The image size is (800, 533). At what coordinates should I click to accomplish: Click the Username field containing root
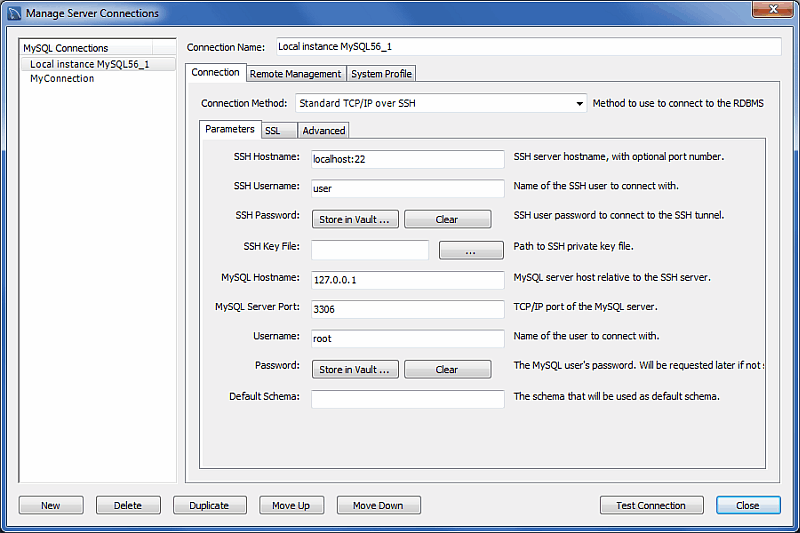tap(408, 338)
